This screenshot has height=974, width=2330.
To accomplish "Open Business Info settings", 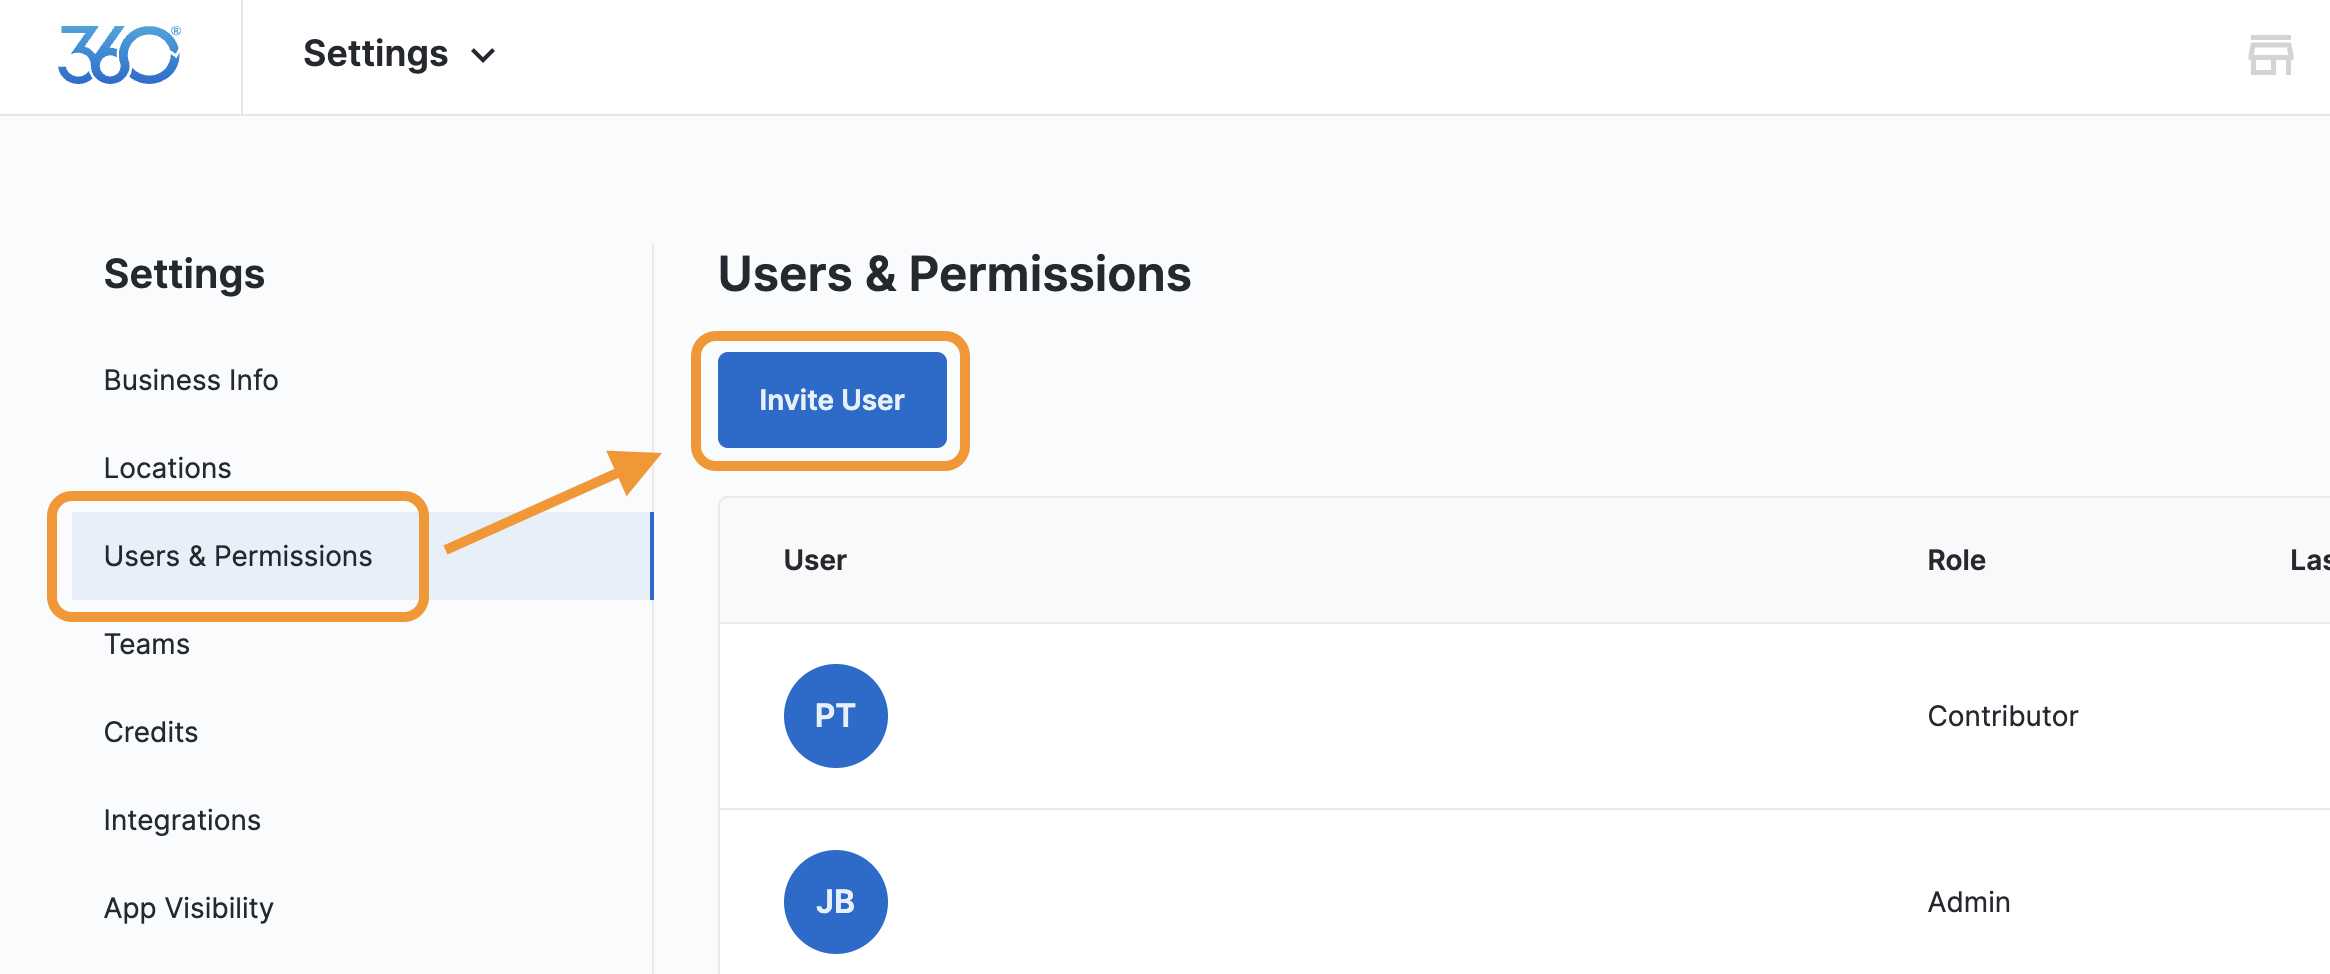I will point(191,380).
